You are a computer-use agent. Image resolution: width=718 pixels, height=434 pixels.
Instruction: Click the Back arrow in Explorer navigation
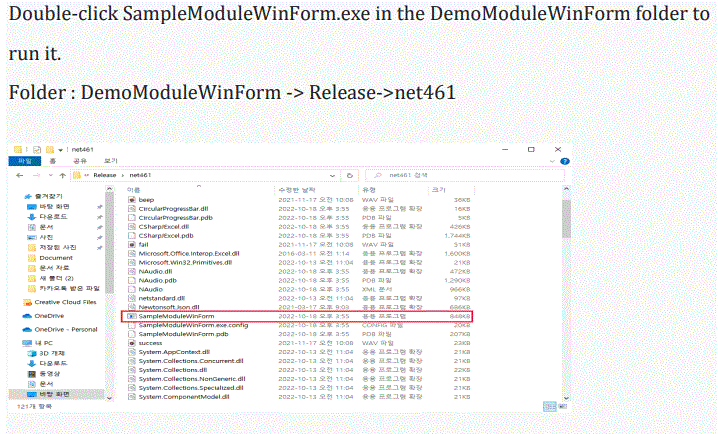point(19,175)
